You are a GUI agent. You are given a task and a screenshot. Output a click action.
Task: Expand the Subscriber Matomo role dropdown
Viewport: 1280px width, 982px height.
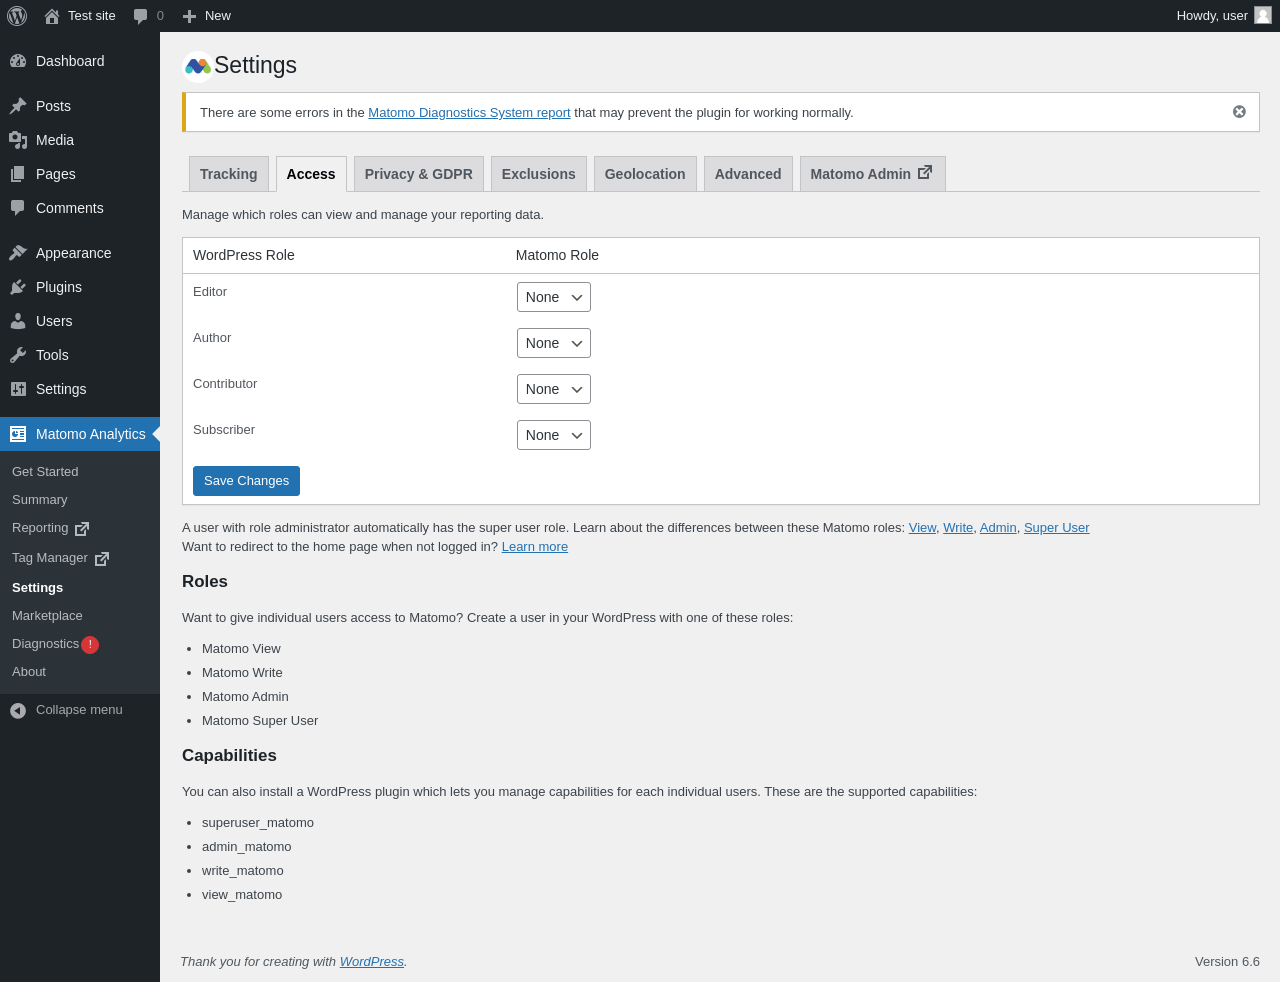[554, 435]
